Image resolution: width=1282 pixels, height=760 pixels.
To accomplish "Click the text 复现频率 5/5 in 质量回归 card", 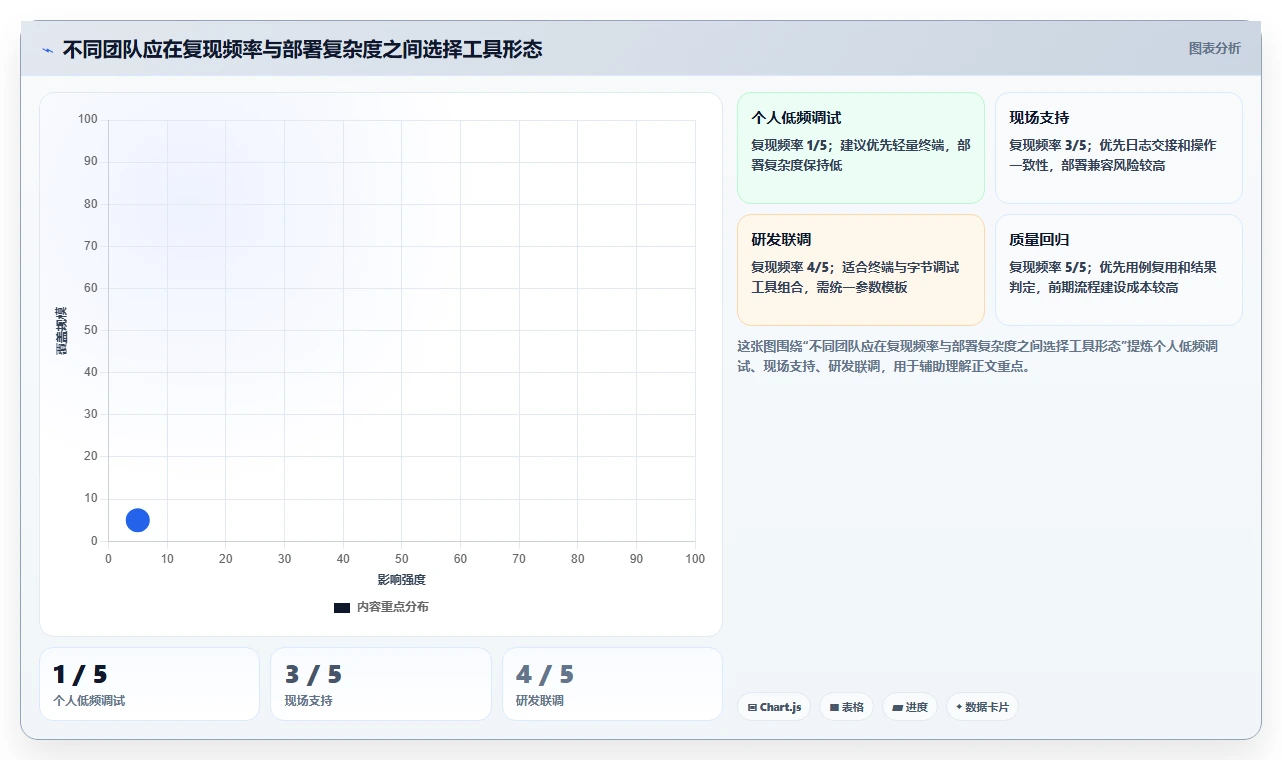I will point(1050,267).
